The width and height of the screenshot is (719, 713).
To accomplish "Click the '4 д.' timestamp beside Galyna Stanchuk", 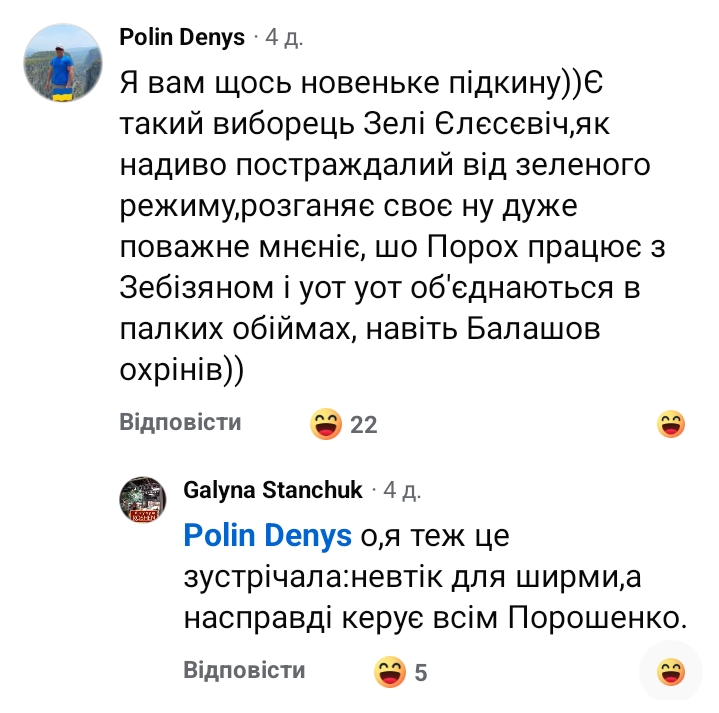I will [x=402, y=490].
